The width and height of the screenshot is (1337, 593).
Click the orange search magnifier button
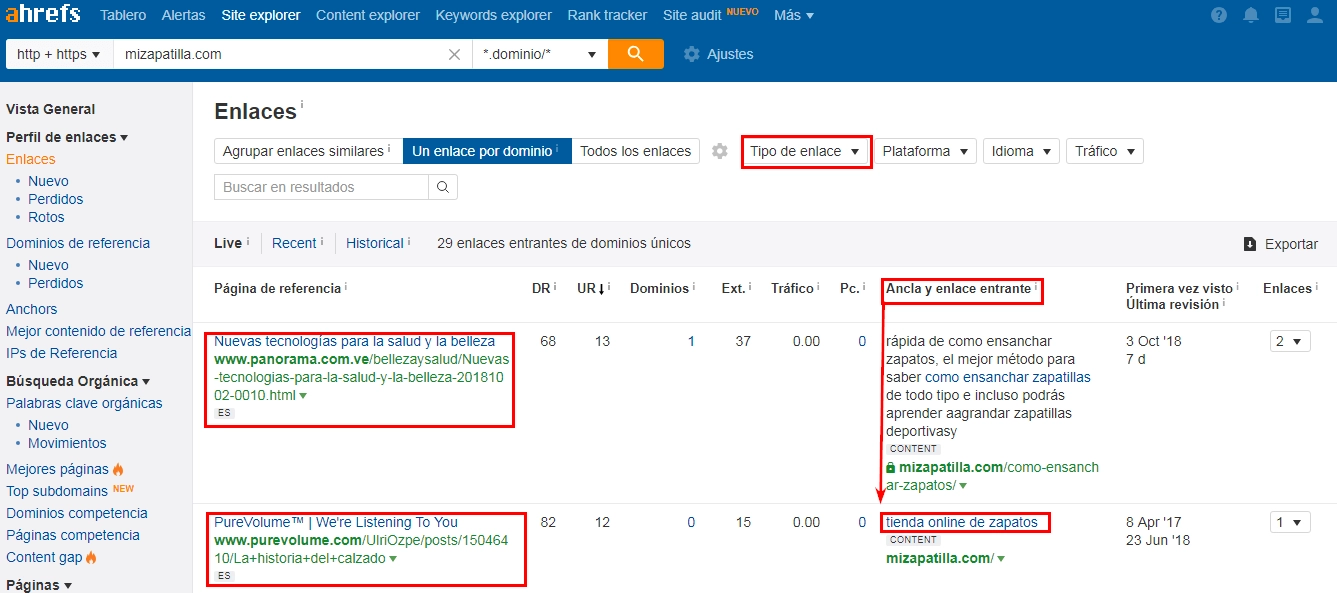point(635,54)
